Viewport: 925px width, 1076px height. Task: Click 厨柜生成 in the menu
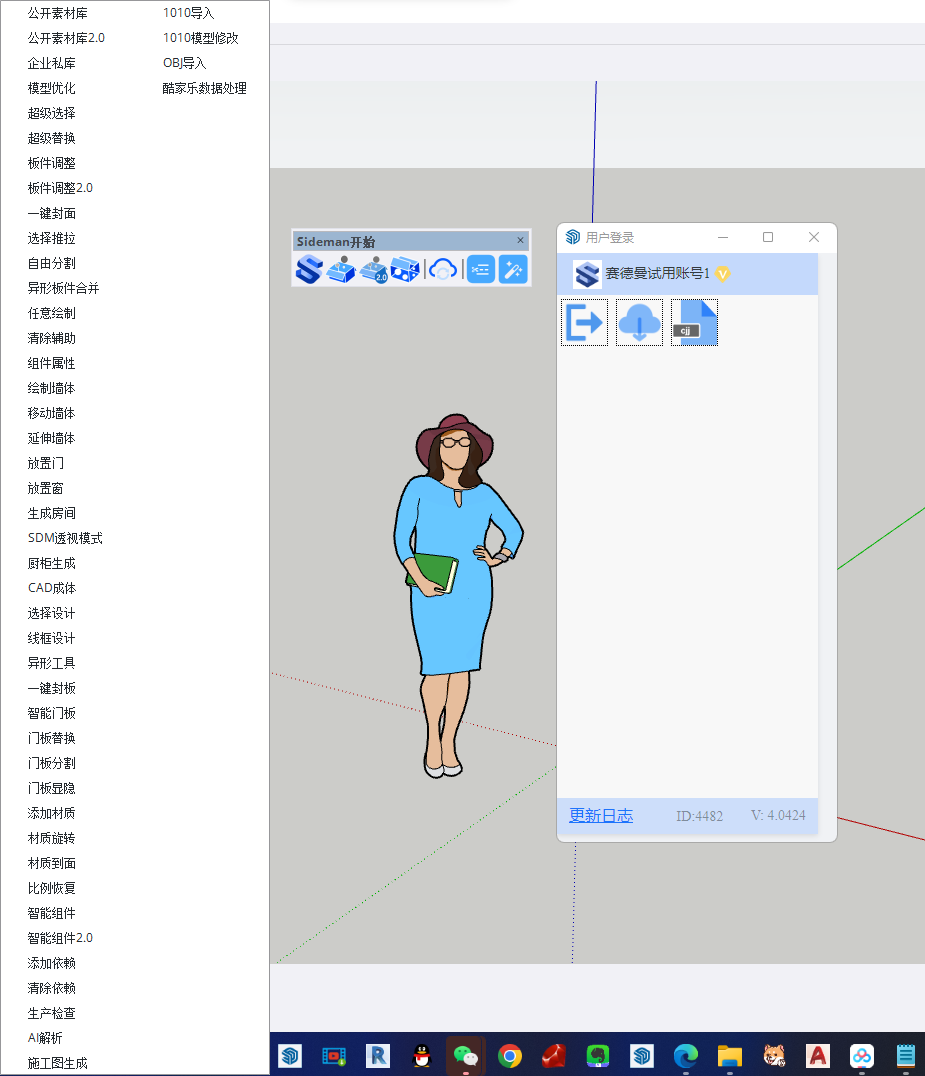(x=51, y=563)
